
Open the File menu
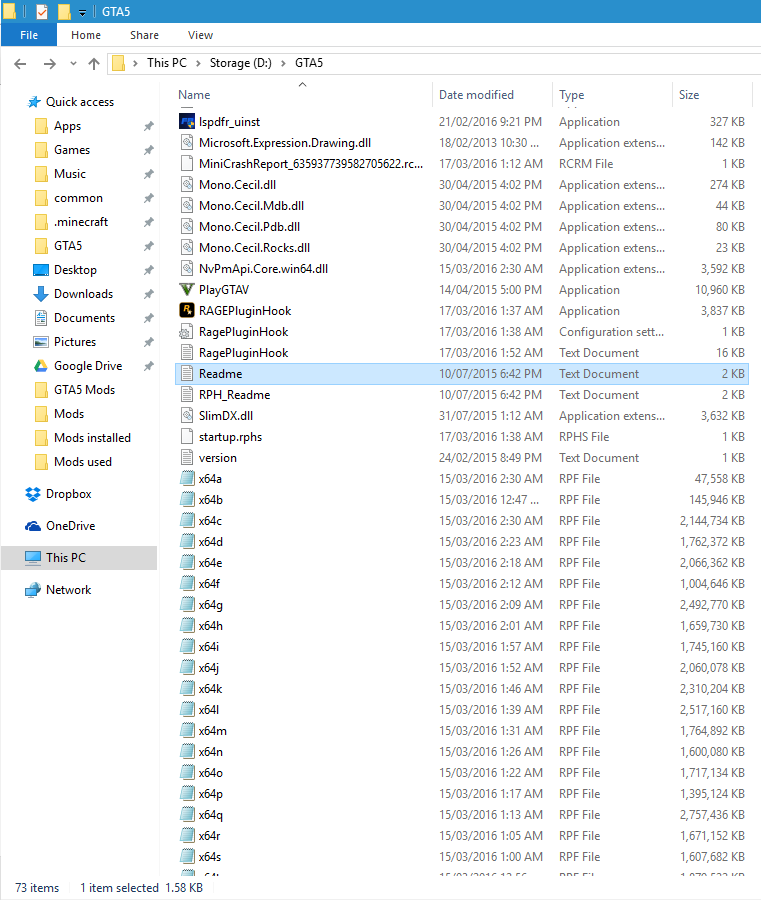(29, 35)
